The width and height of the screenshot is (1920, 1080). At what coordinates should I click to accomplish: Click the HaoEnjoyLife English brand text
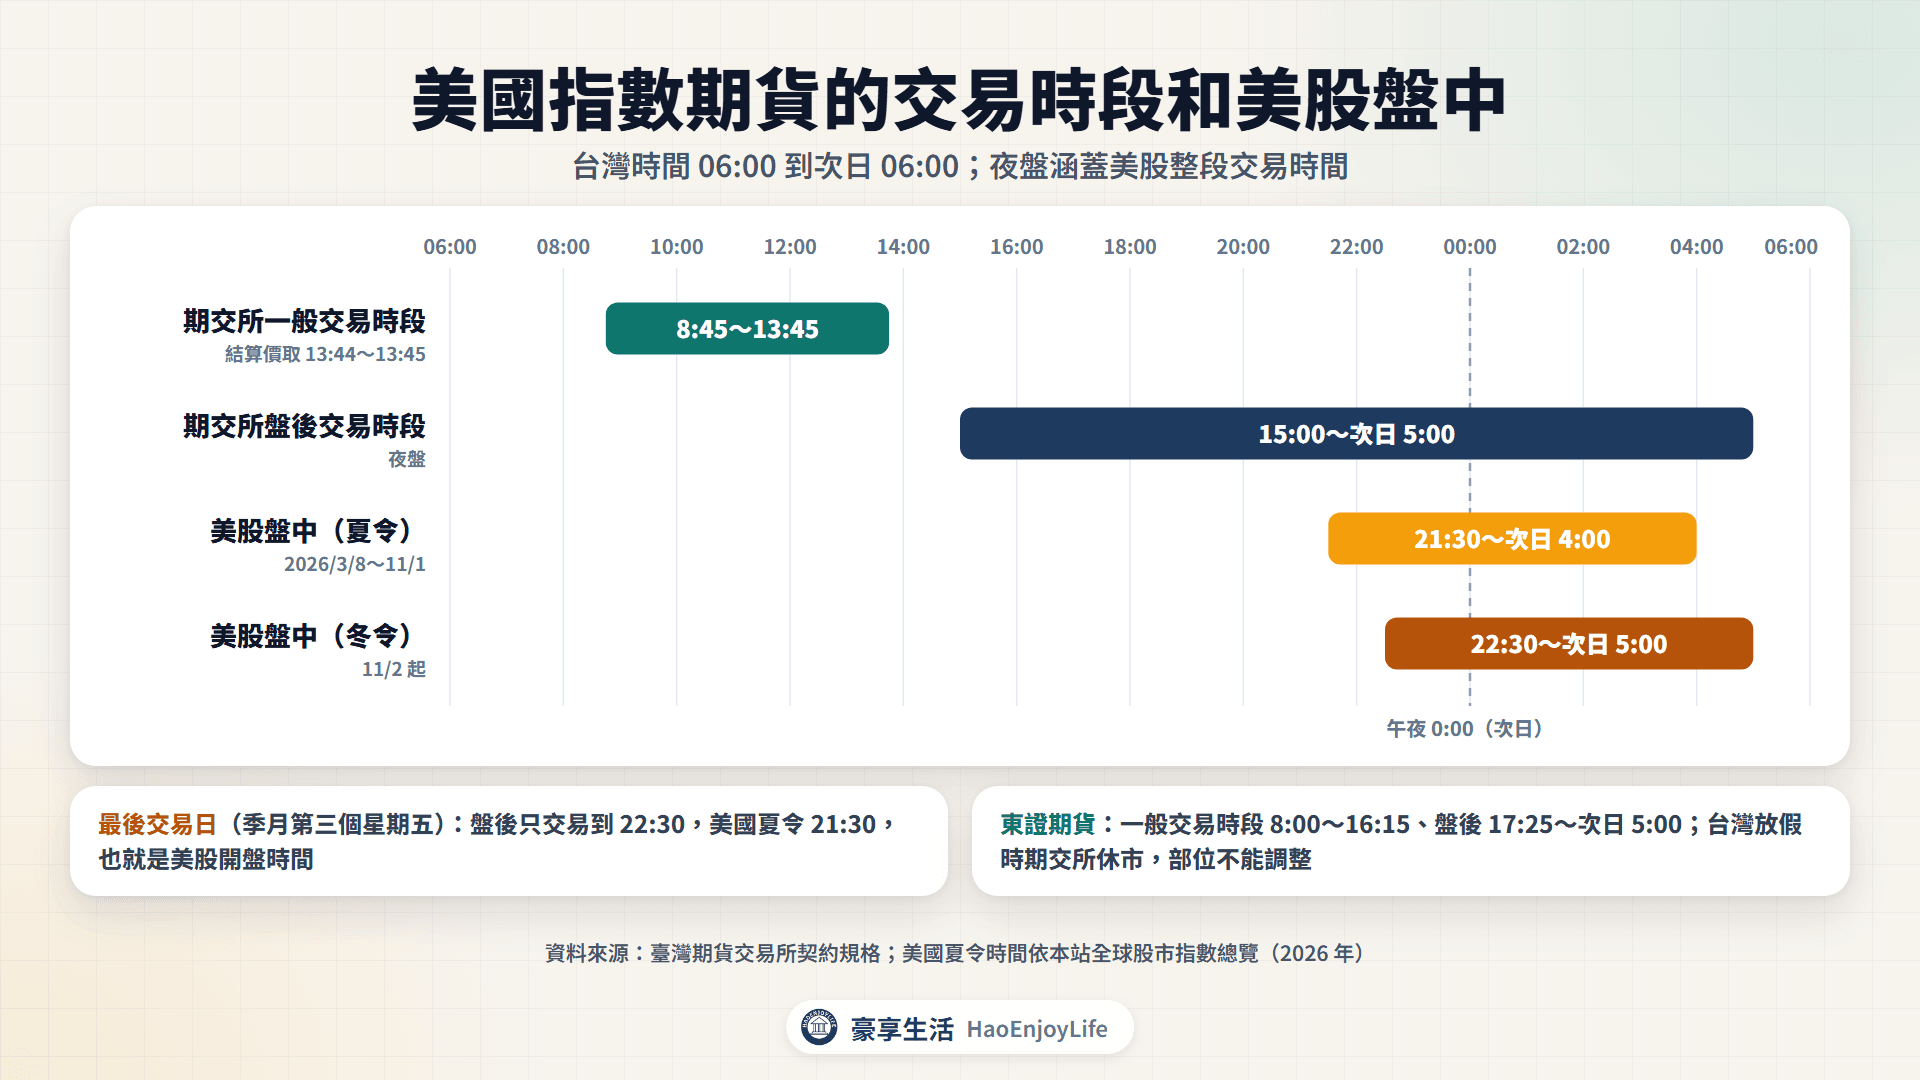(1037, 1029)
